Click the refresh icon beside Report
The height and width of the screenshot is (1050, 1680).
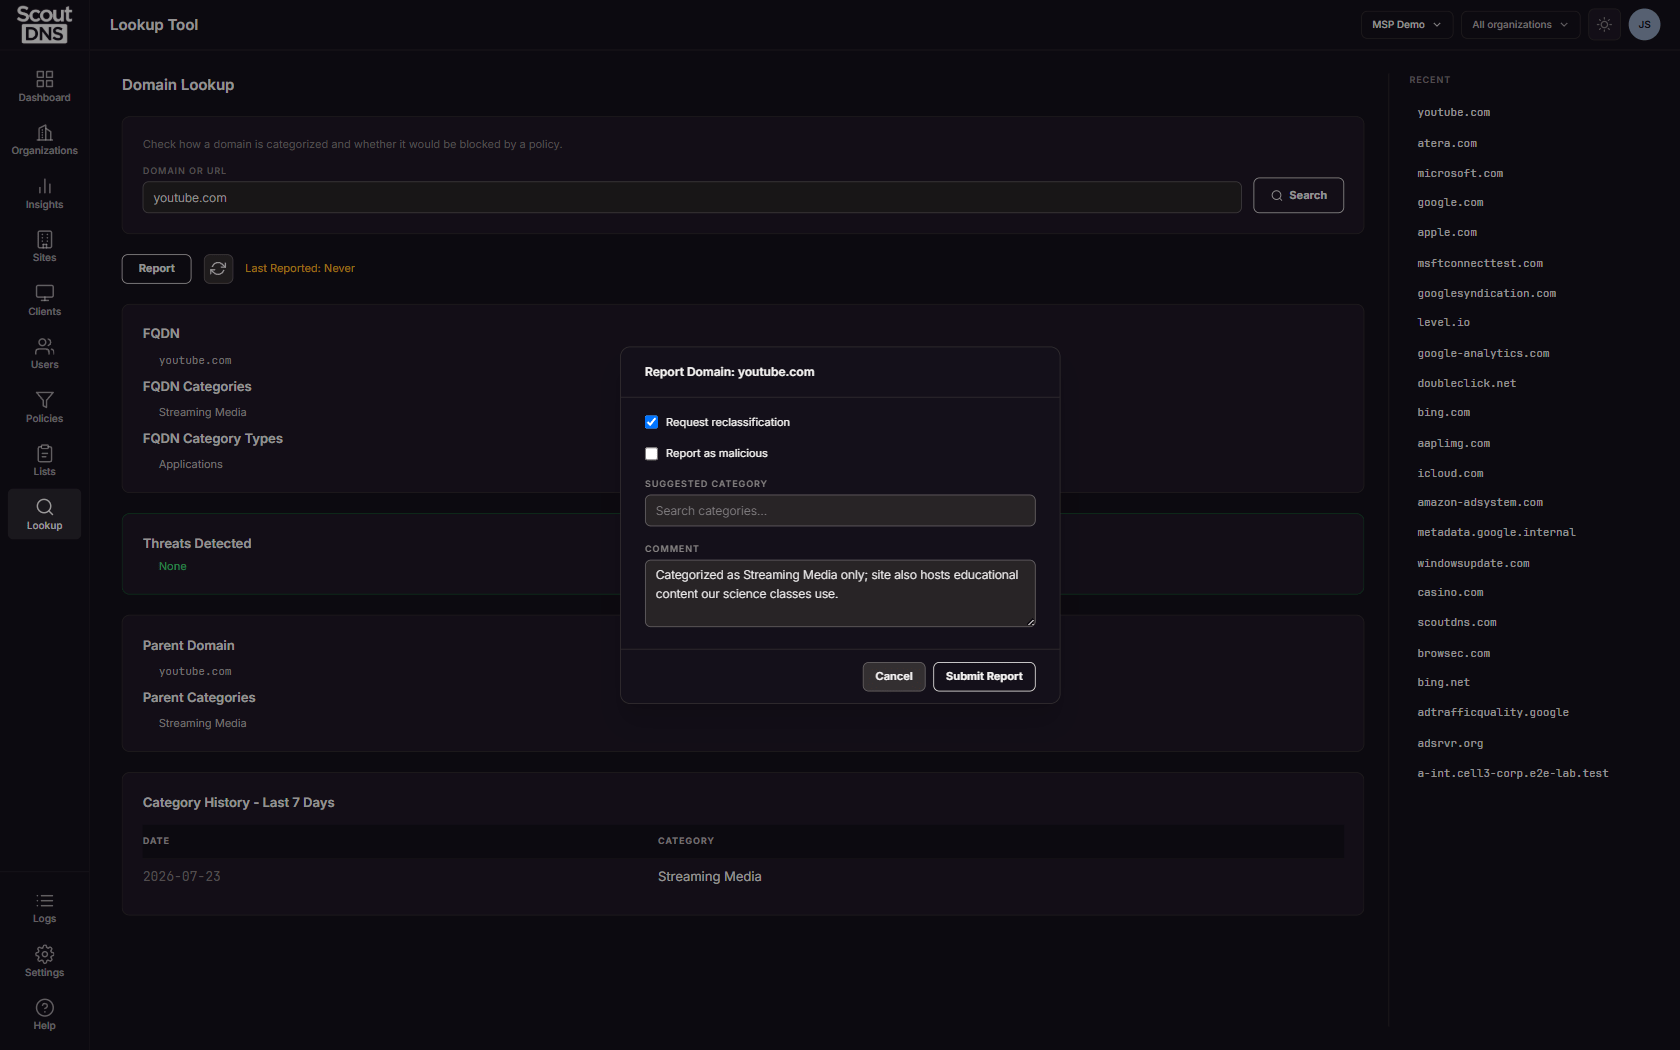[x=218, y=268]
